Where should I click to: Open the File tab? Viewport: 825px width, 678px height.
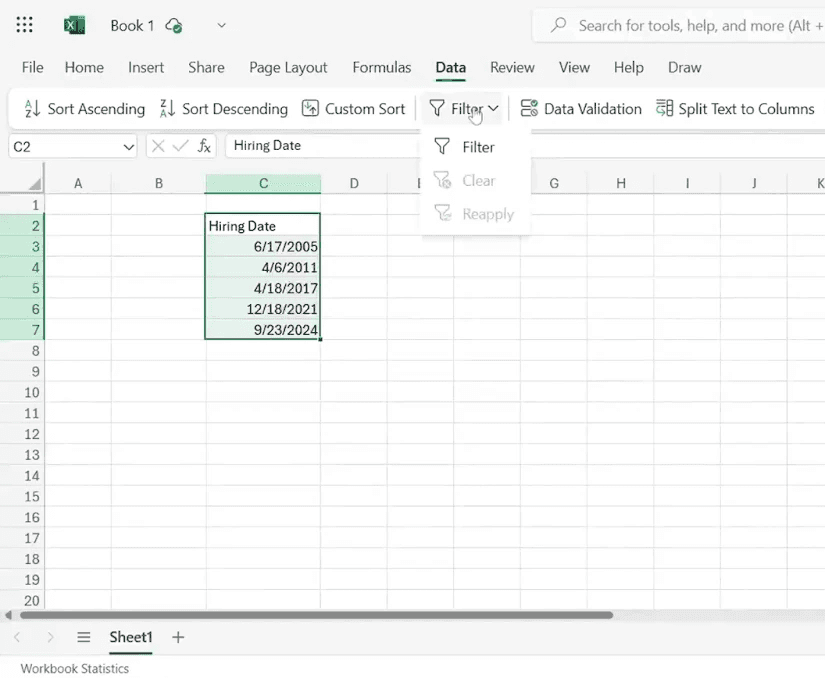pyautogui.click(x=32, y=67)
